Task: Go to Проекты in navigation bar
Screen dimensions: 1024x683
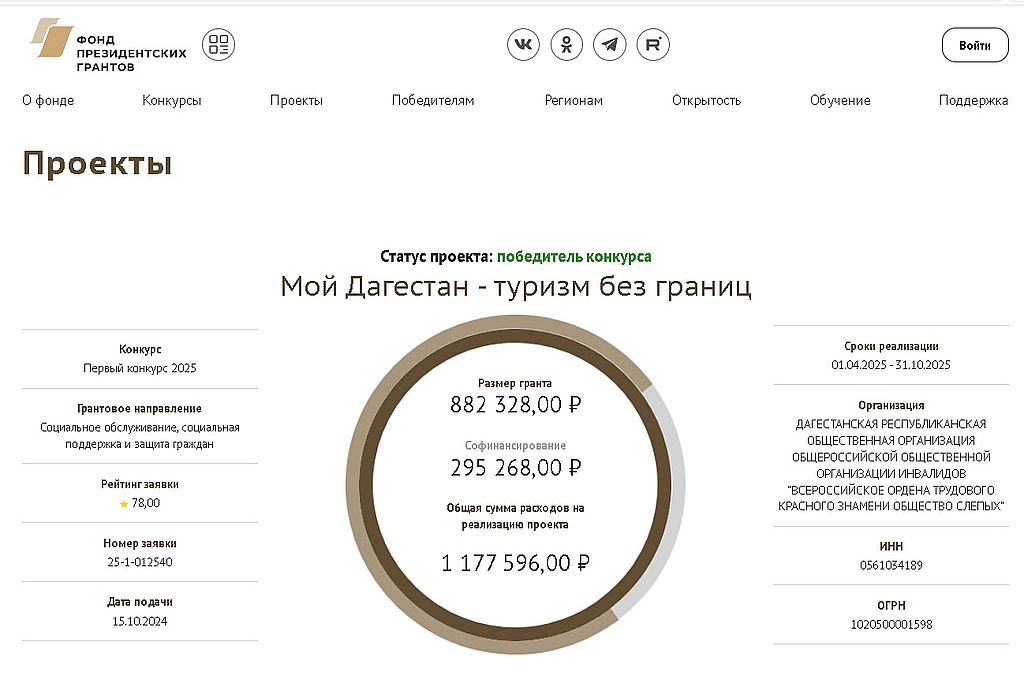Action: coord(296,100)
